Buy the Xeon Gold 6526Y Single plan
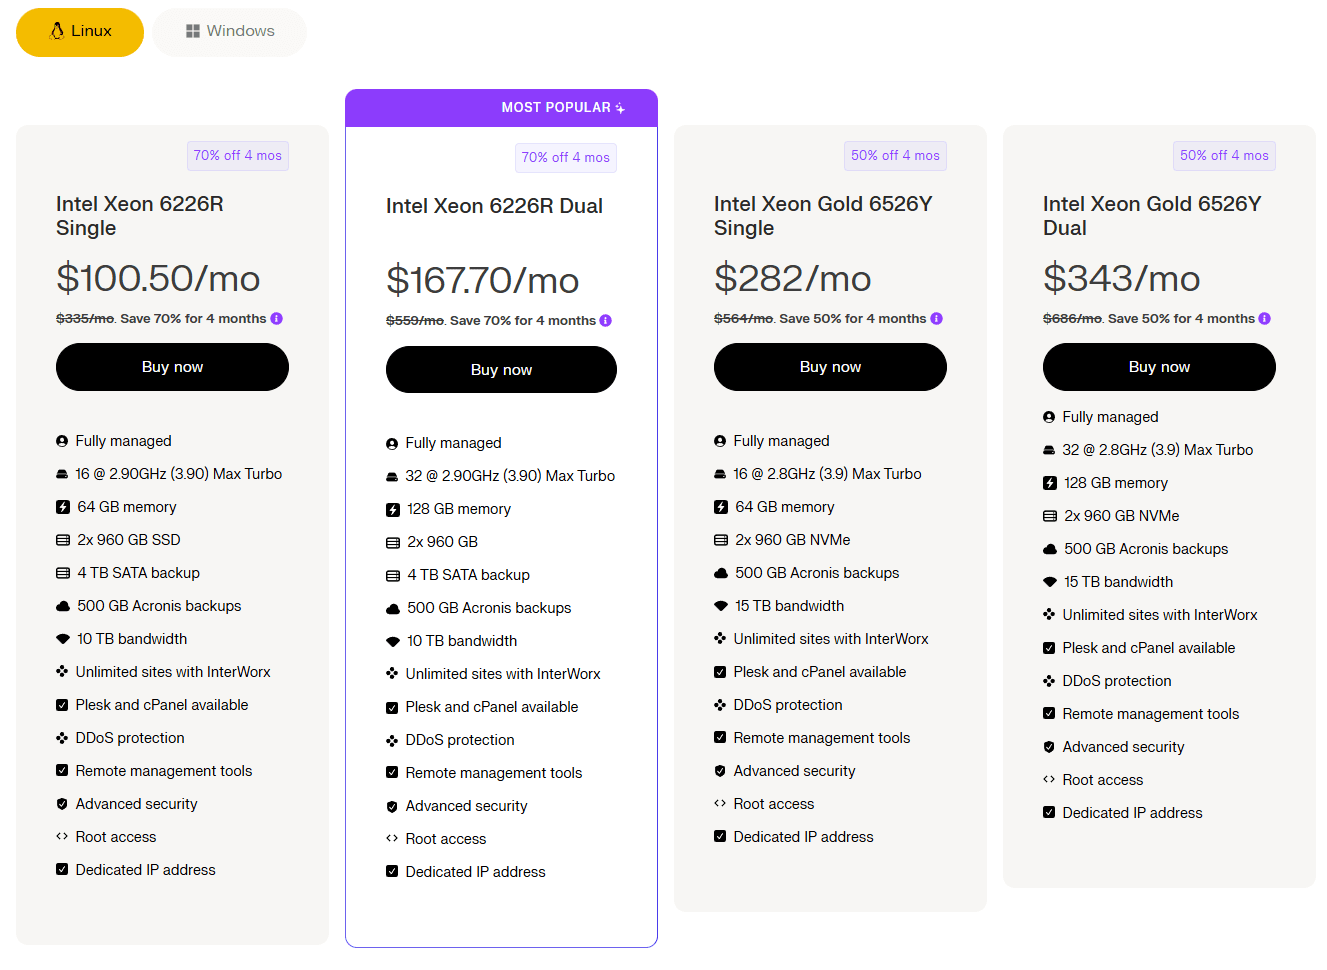 click(x=830, y=367)
